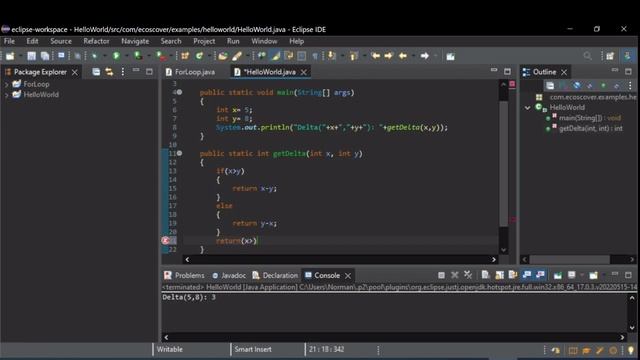Toggle Mark Occurrences in toolbar
Viewport: 640px width, 360px height.
(276, 56)
